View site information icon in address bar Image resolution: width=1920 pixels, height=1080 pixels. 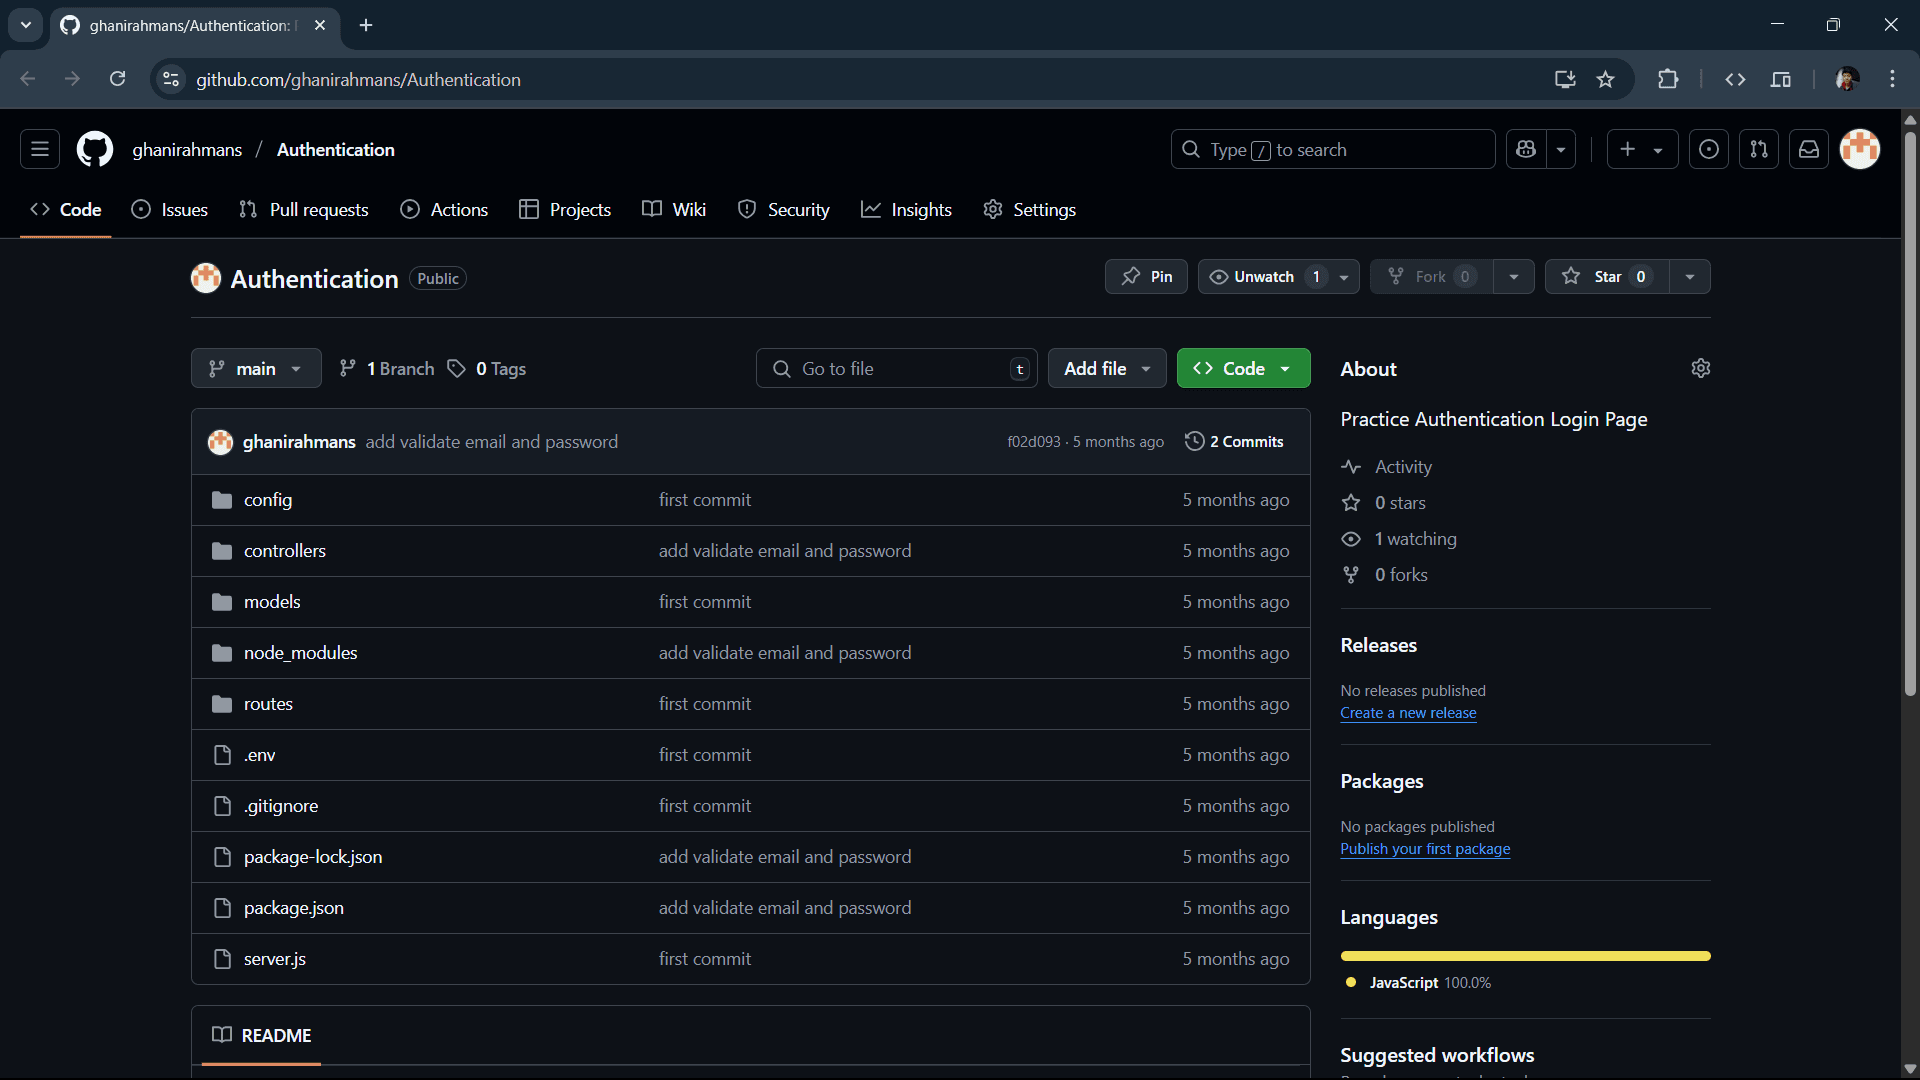172,80
